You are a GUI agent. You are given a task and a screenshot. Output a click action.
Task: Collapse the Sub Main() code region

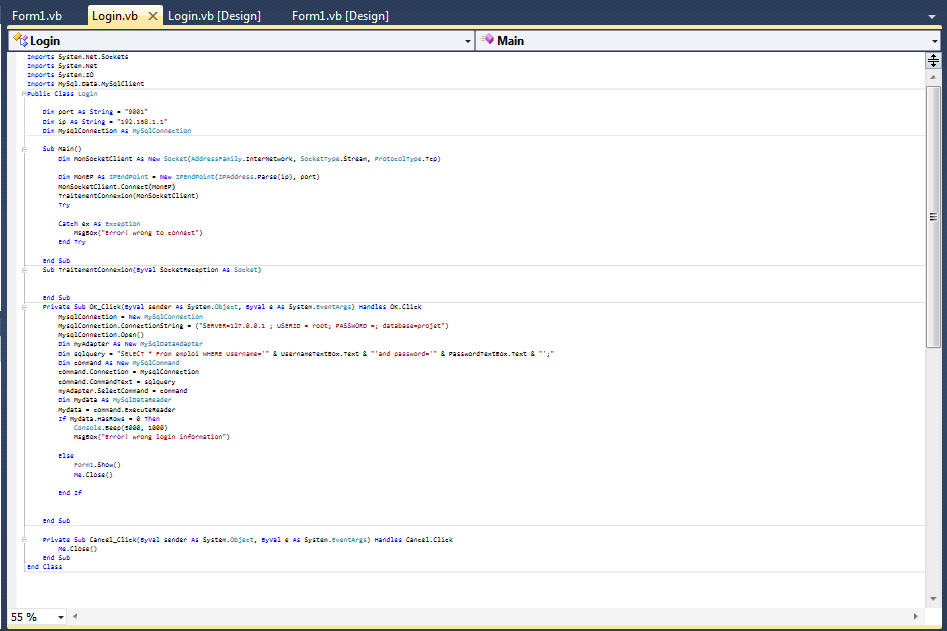(22, 148)
